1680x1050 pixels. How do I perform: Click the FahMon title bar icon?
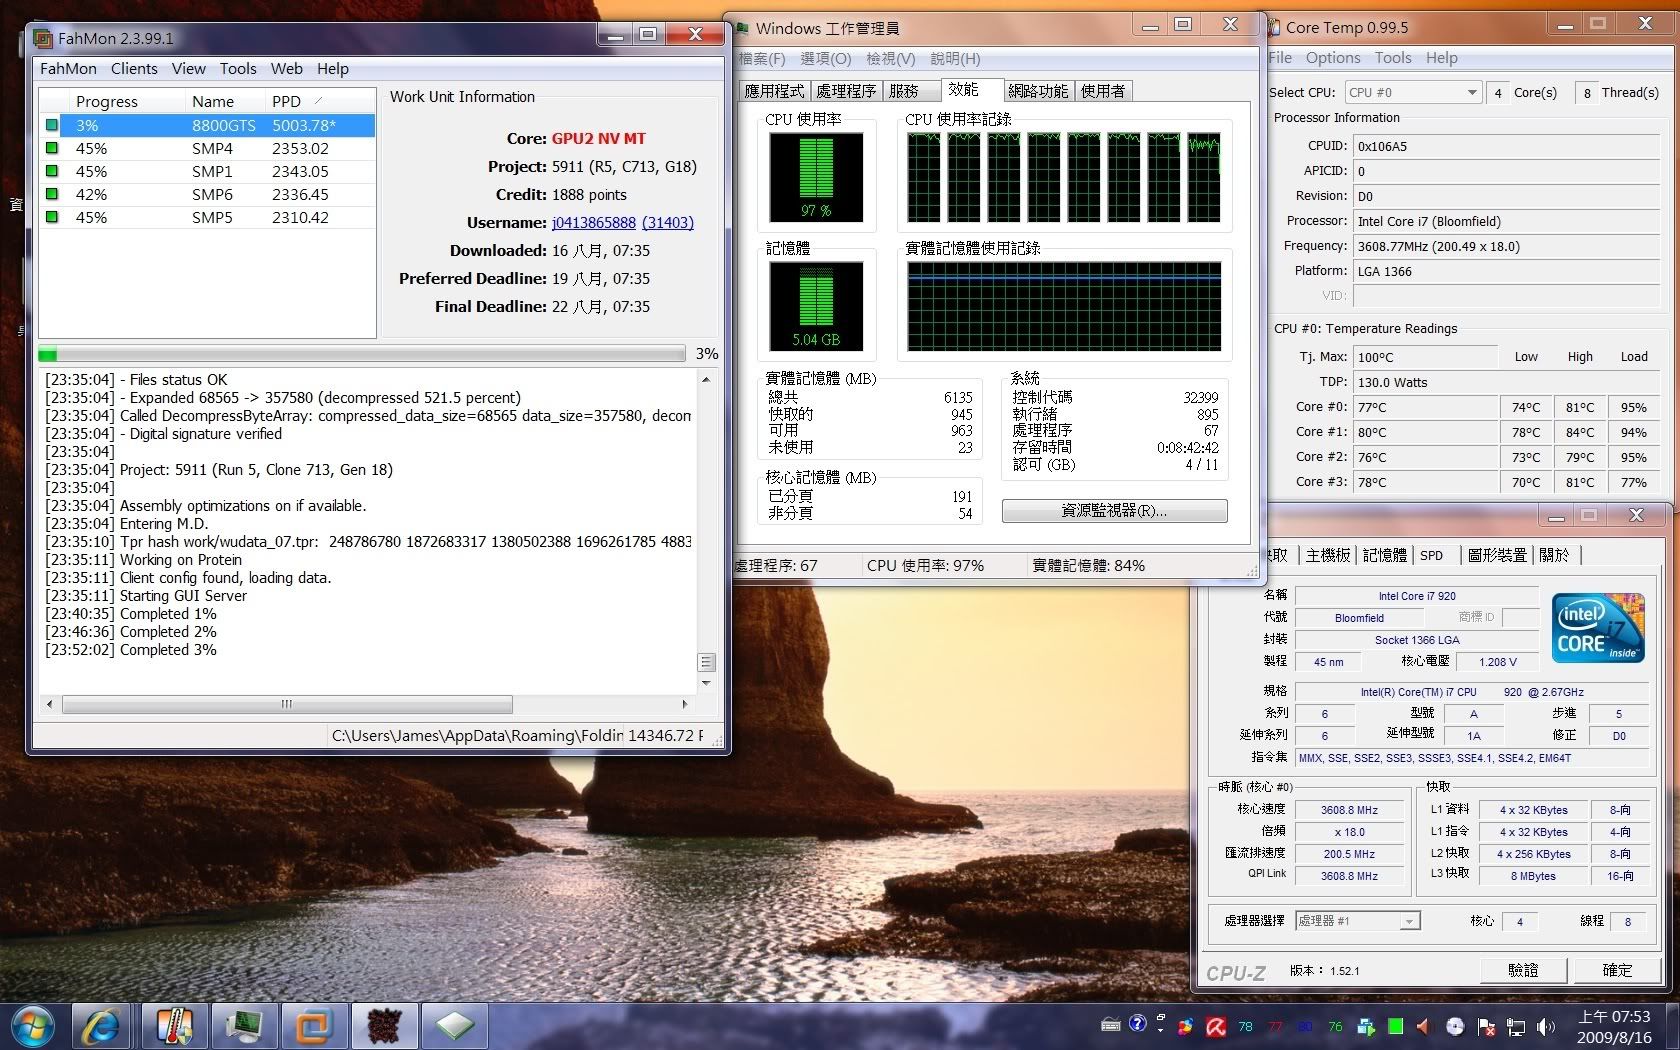pyautogui.click(x=43, y=39)
